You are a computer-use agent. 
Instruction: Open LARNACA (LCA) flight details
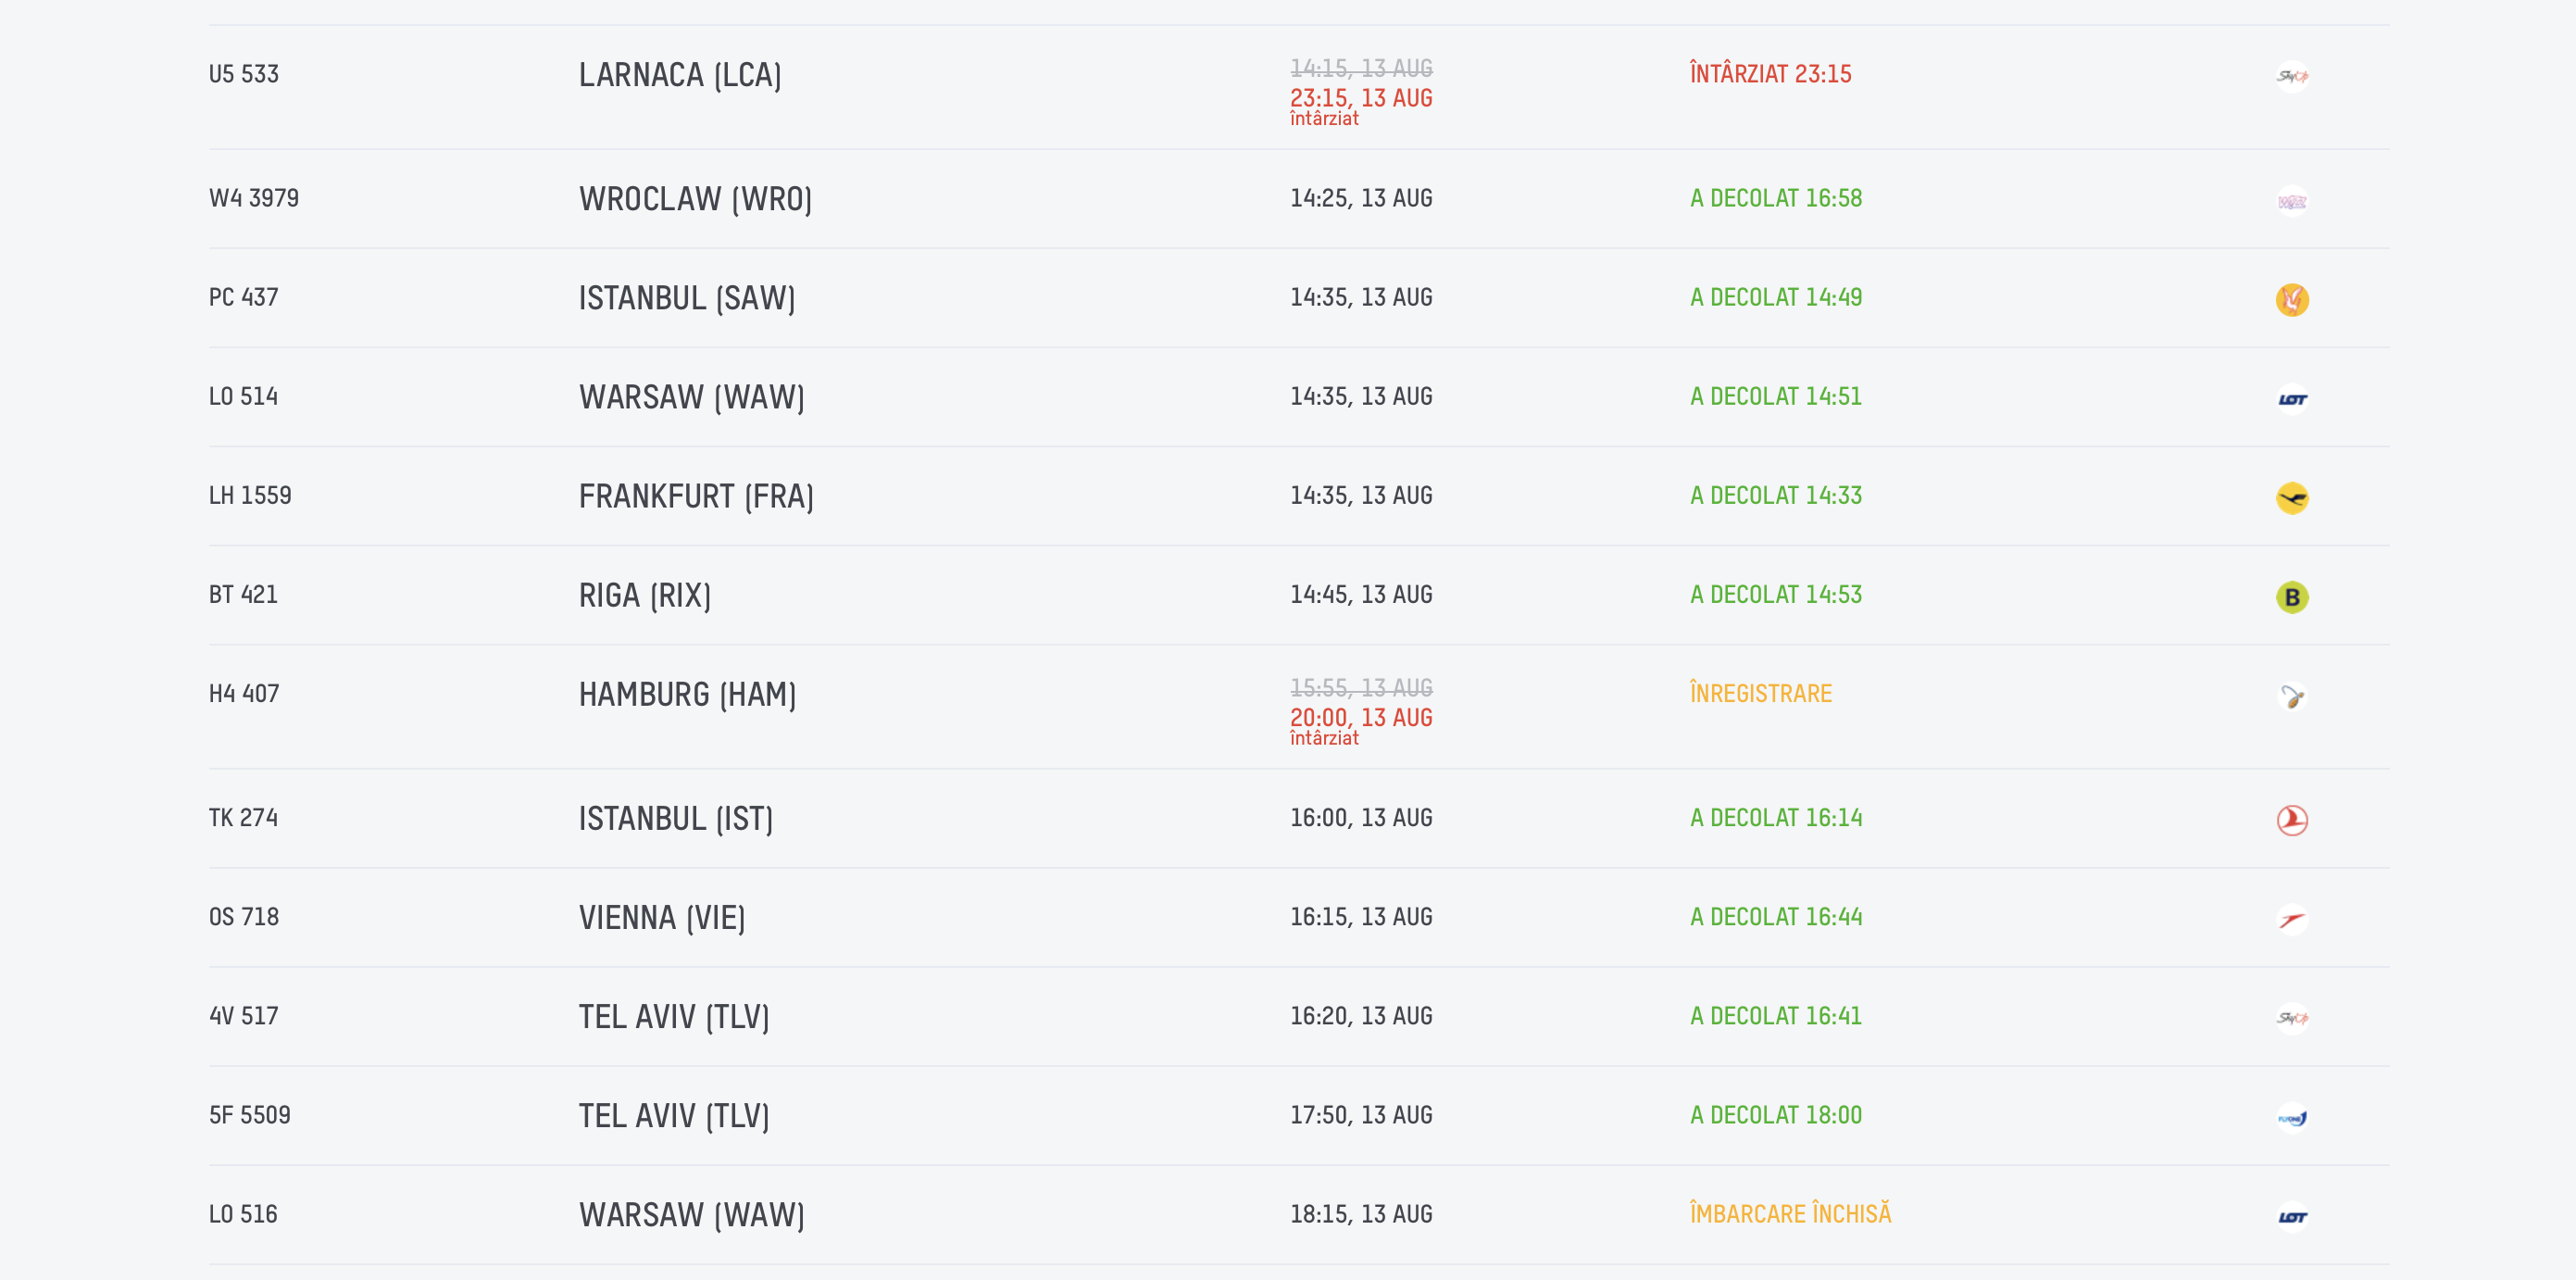coord(680,75)
